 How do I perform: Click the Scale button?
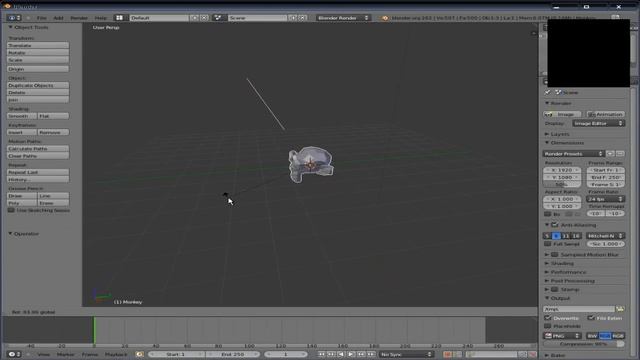click(x=38, y=60)
